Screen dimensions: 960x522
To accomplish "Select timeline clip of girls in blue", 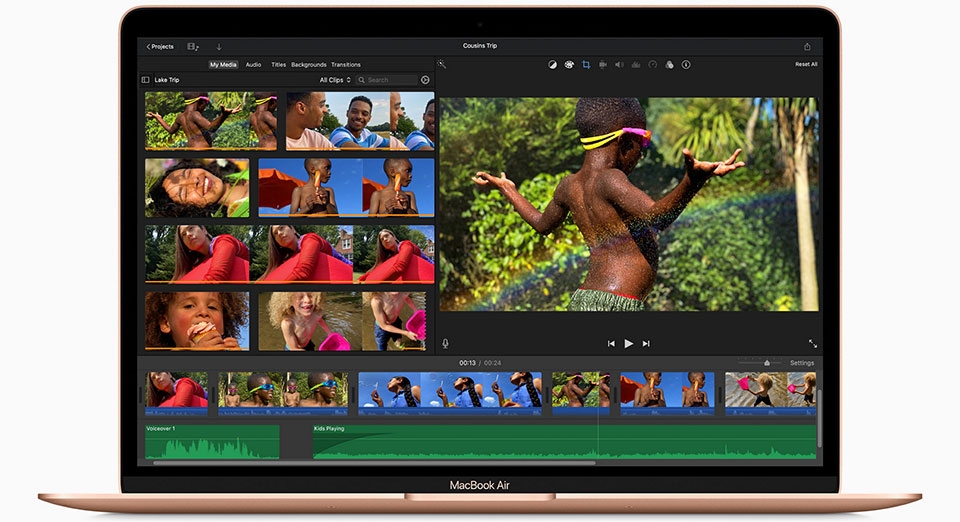I will click(x=450, y=393).
